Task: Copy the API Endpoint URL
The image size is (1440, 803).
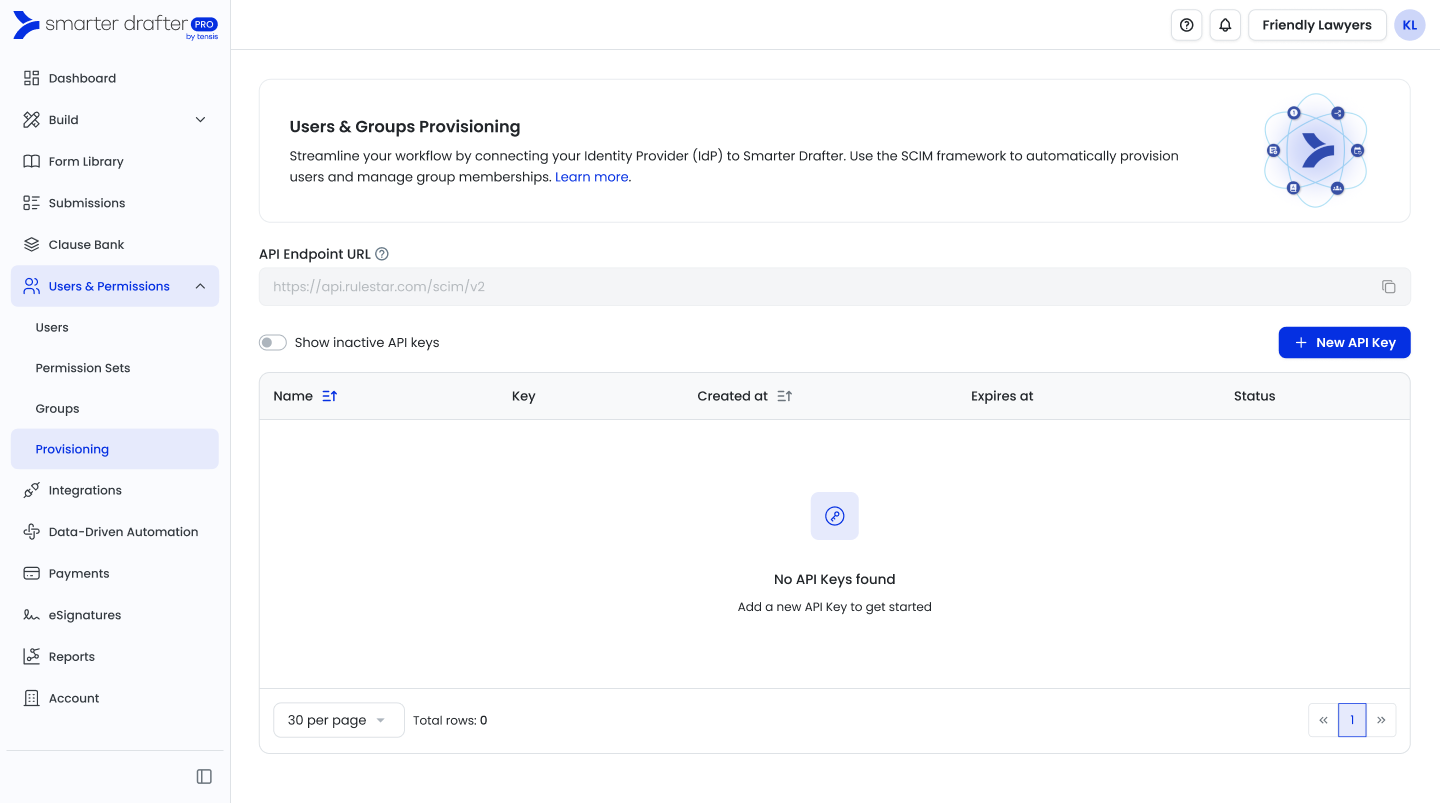Action: pyautogui.click(x=1388, y=287)
